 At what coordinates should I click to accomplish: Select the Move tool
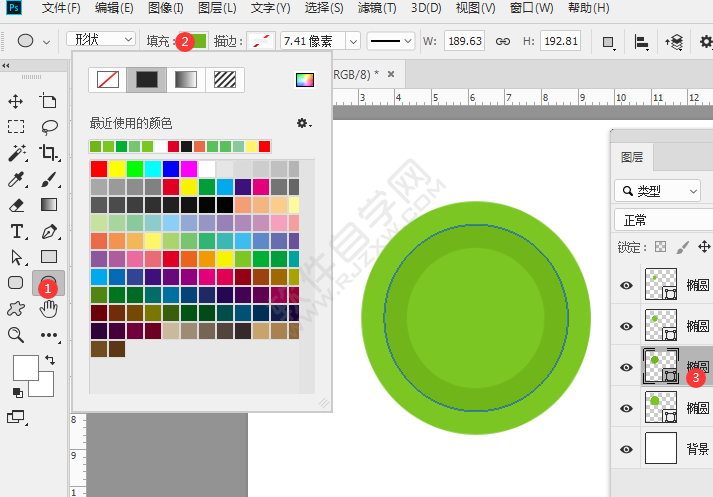pos(16,101)
